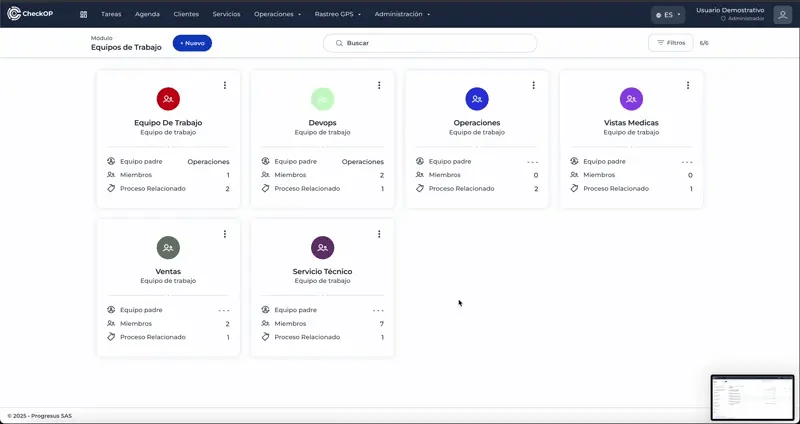Expand the Rastreo GPS menu
800x424 pixels.
[337, 15]
